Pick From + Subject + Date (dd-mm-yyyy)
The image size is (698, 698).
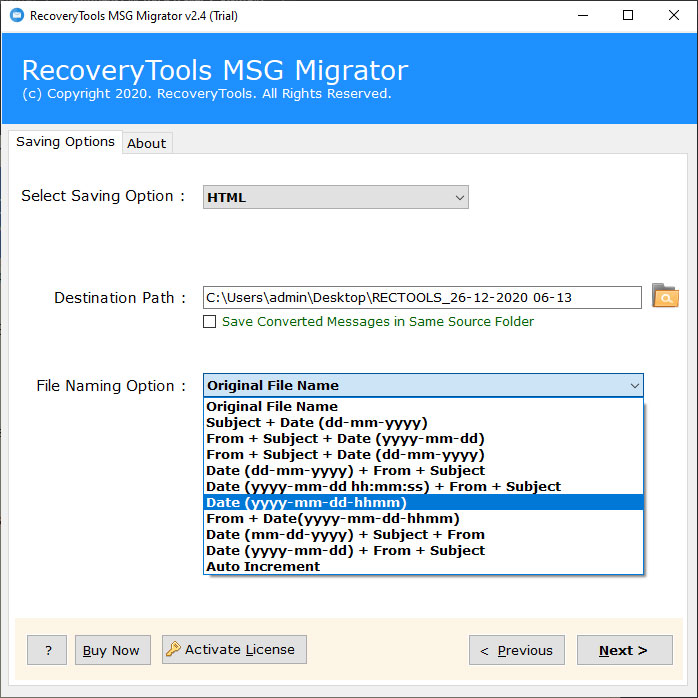click(423, 455)
